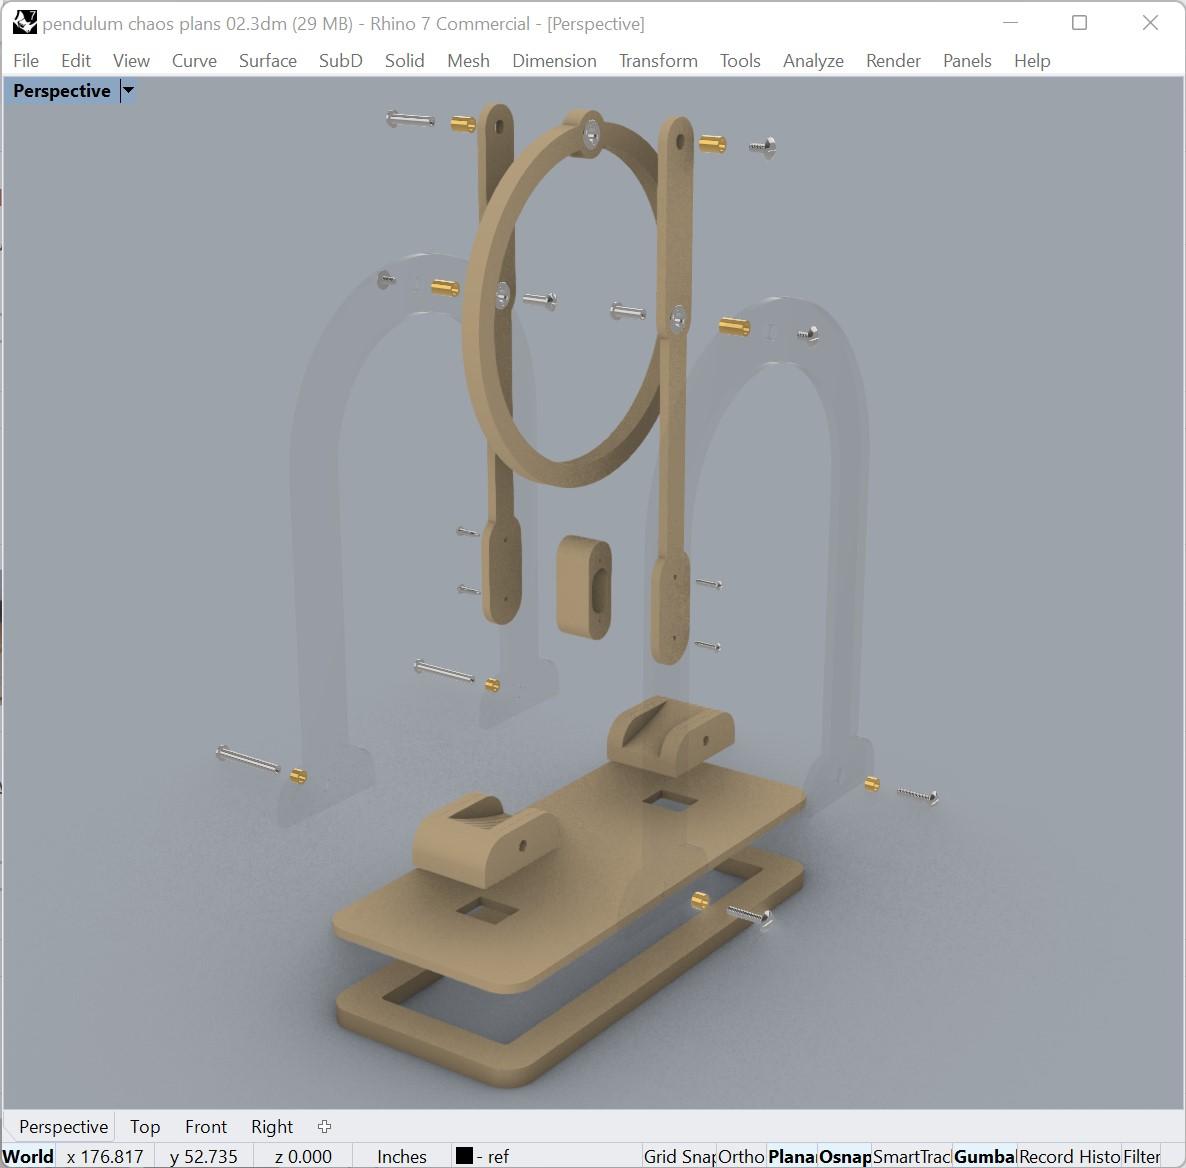1186x1168 pixels.
Task: Click the y 52.735 coordinate field
Action: pos(203,1156)
